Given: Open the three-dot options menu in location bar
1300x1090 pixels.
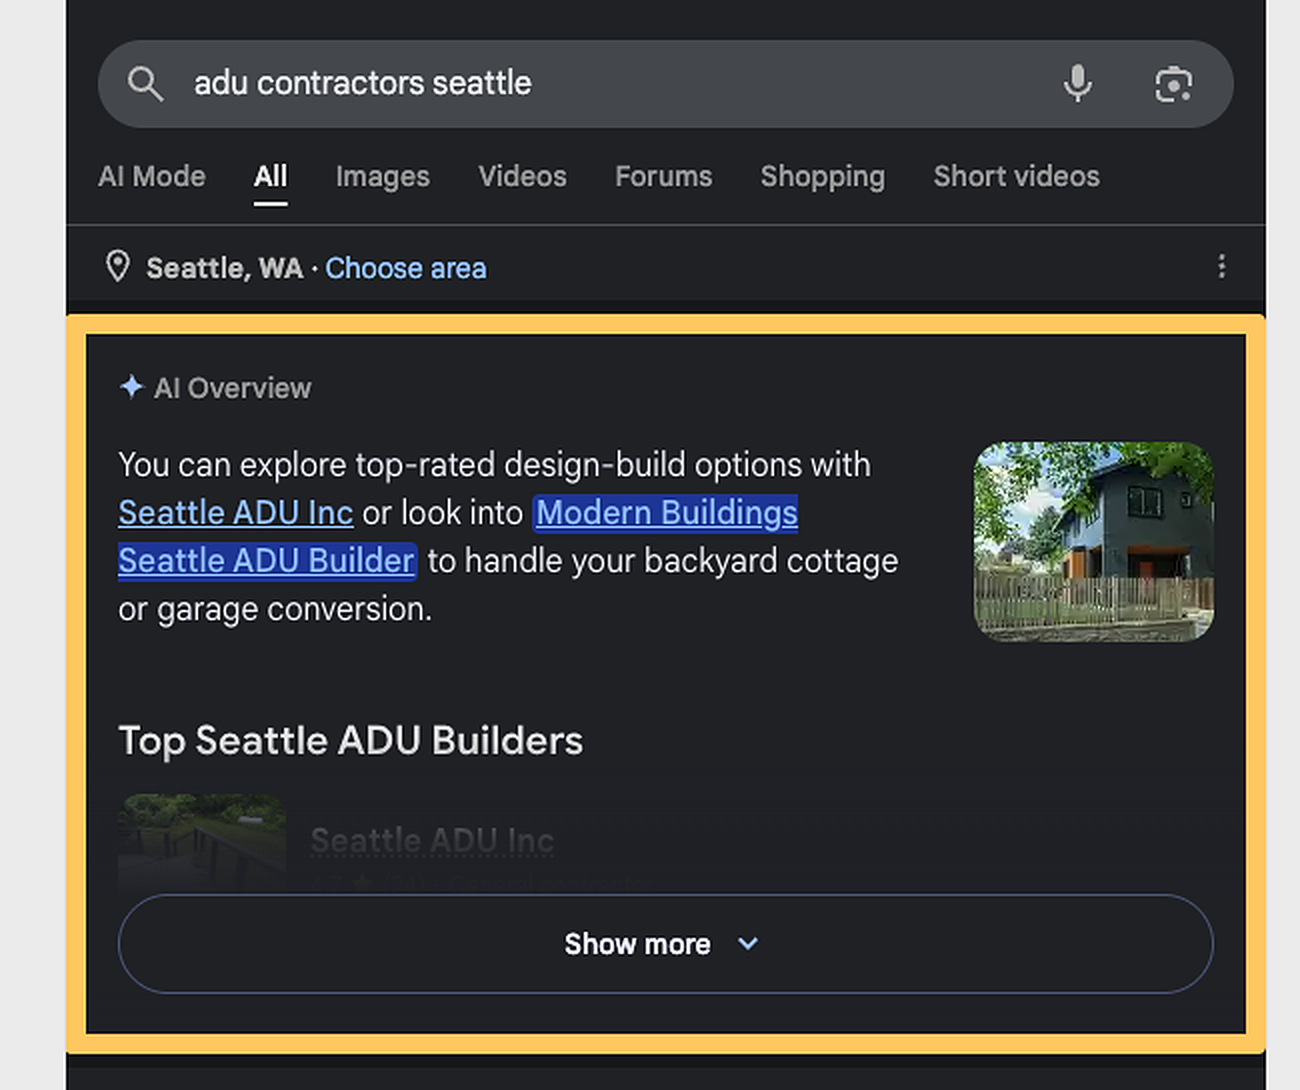Looking at the screenshot, I should (1221, 266).
